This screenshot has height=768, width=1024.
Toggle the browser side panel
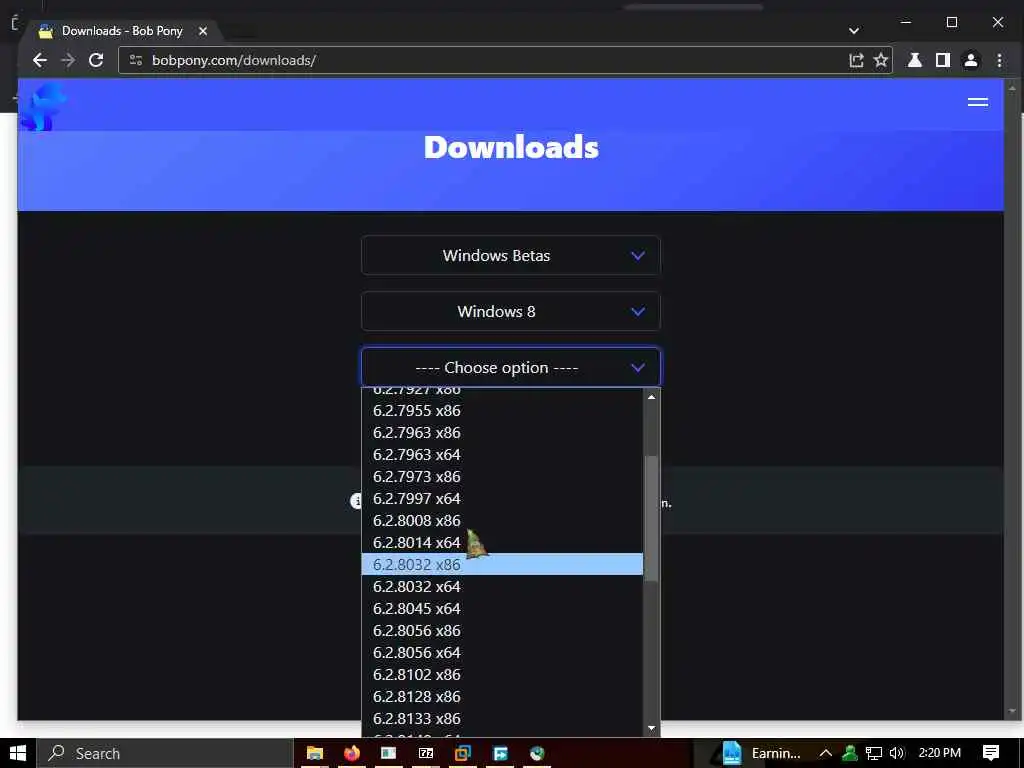pos(943,60)
